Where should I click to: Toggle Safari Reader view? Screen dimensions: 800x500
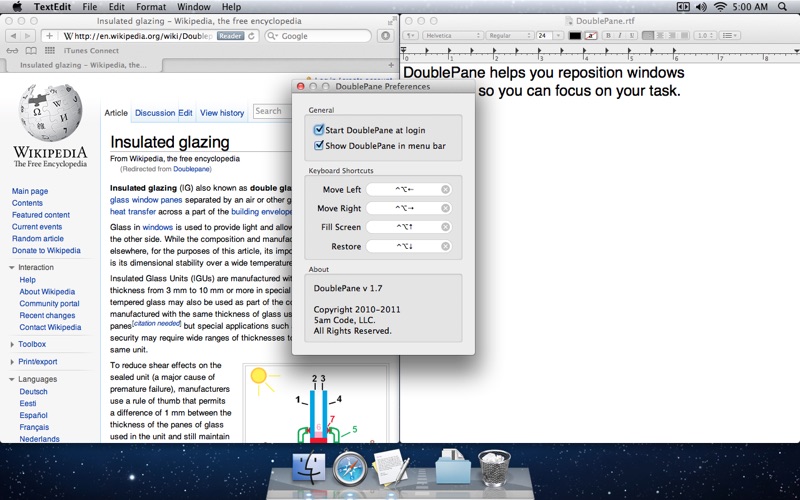[x=230, y=36]
